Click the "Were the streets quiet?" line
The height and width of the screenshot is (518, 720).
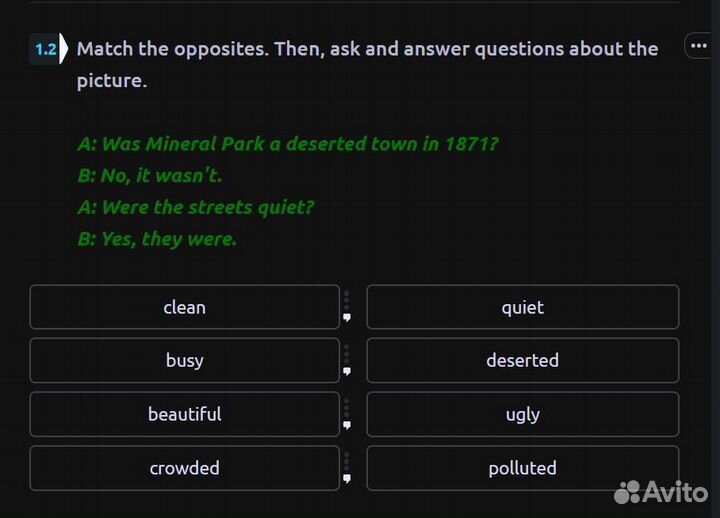pos(196,208)
